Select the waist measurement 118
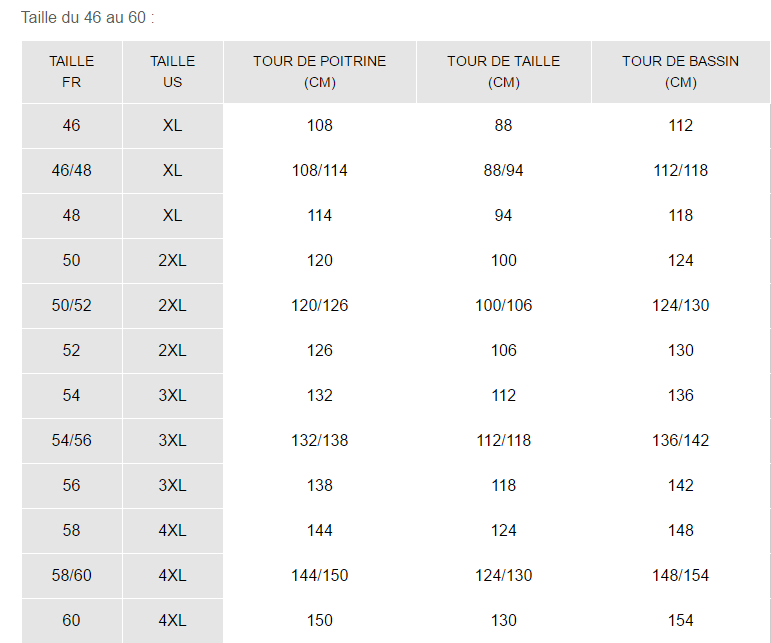Screen dimensions: 771x643 click(503, 485)
